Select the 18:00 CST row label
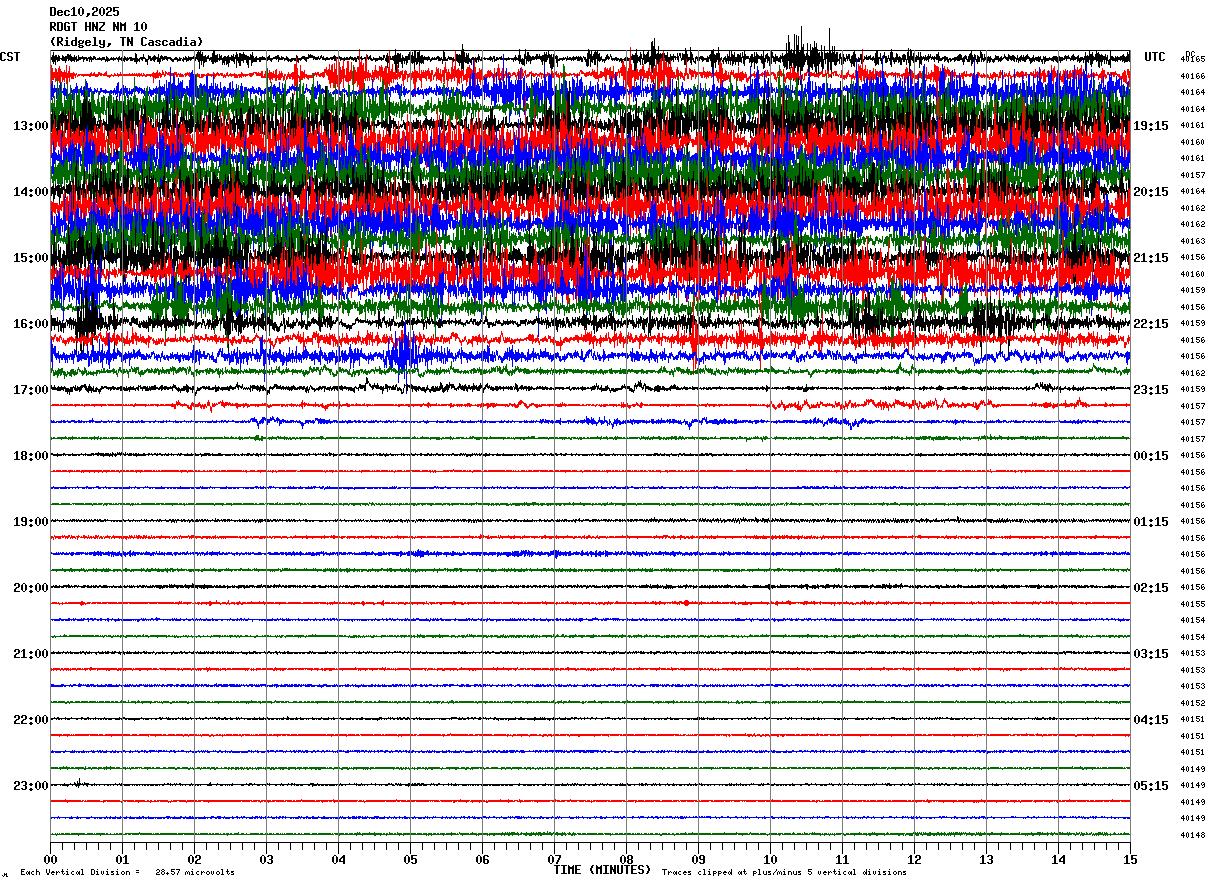The width and height of the screenshot is (1210, 886). pyautogui.click(x=30, y=456)
